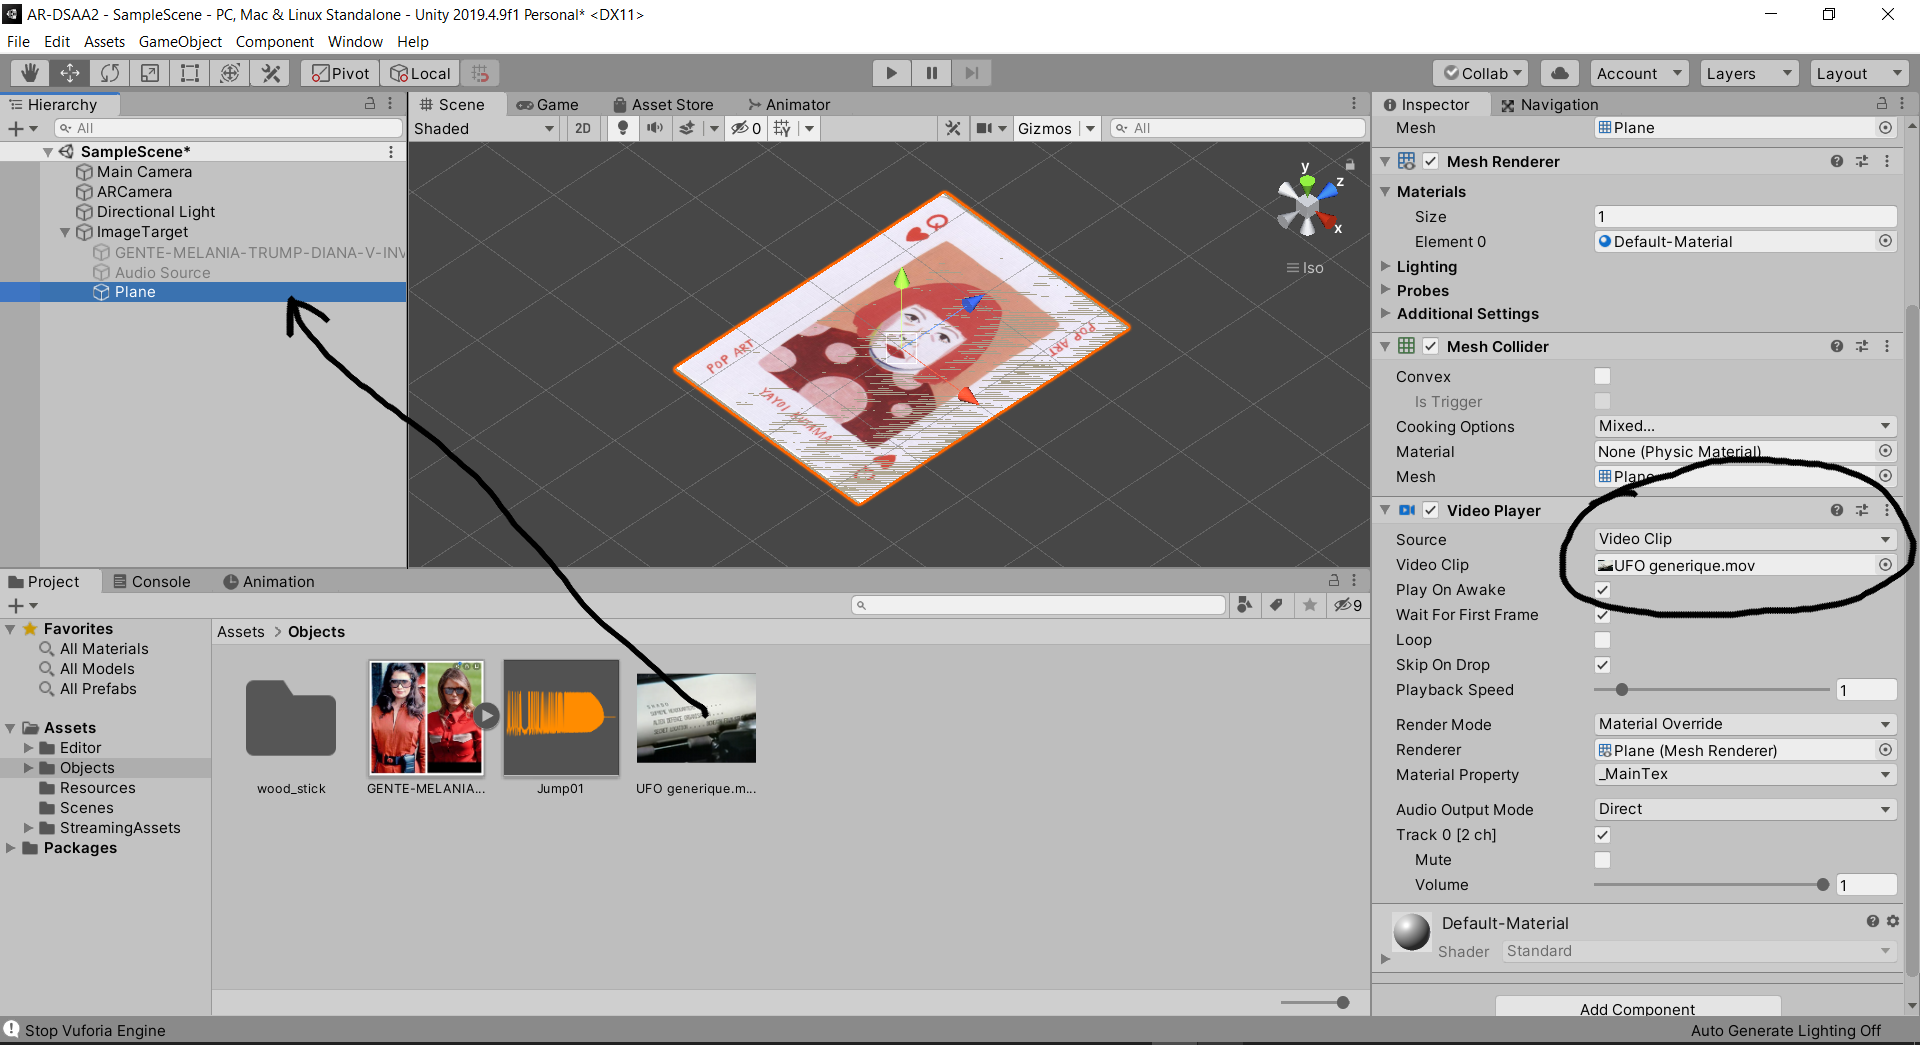The width and height of the screenshot is (1920, 1045).
Task: Open Audio Output Mode dropdown
Action: (1745, 809)
